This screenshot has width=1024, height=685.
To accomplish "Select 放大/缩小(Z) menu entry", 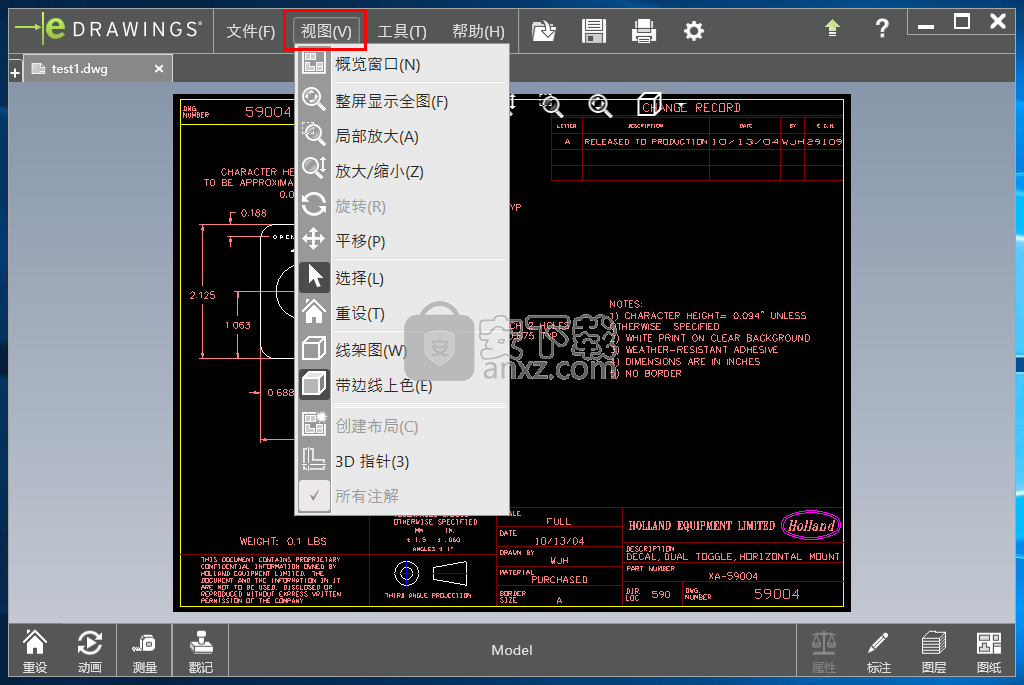I will (x=402, y=171).
